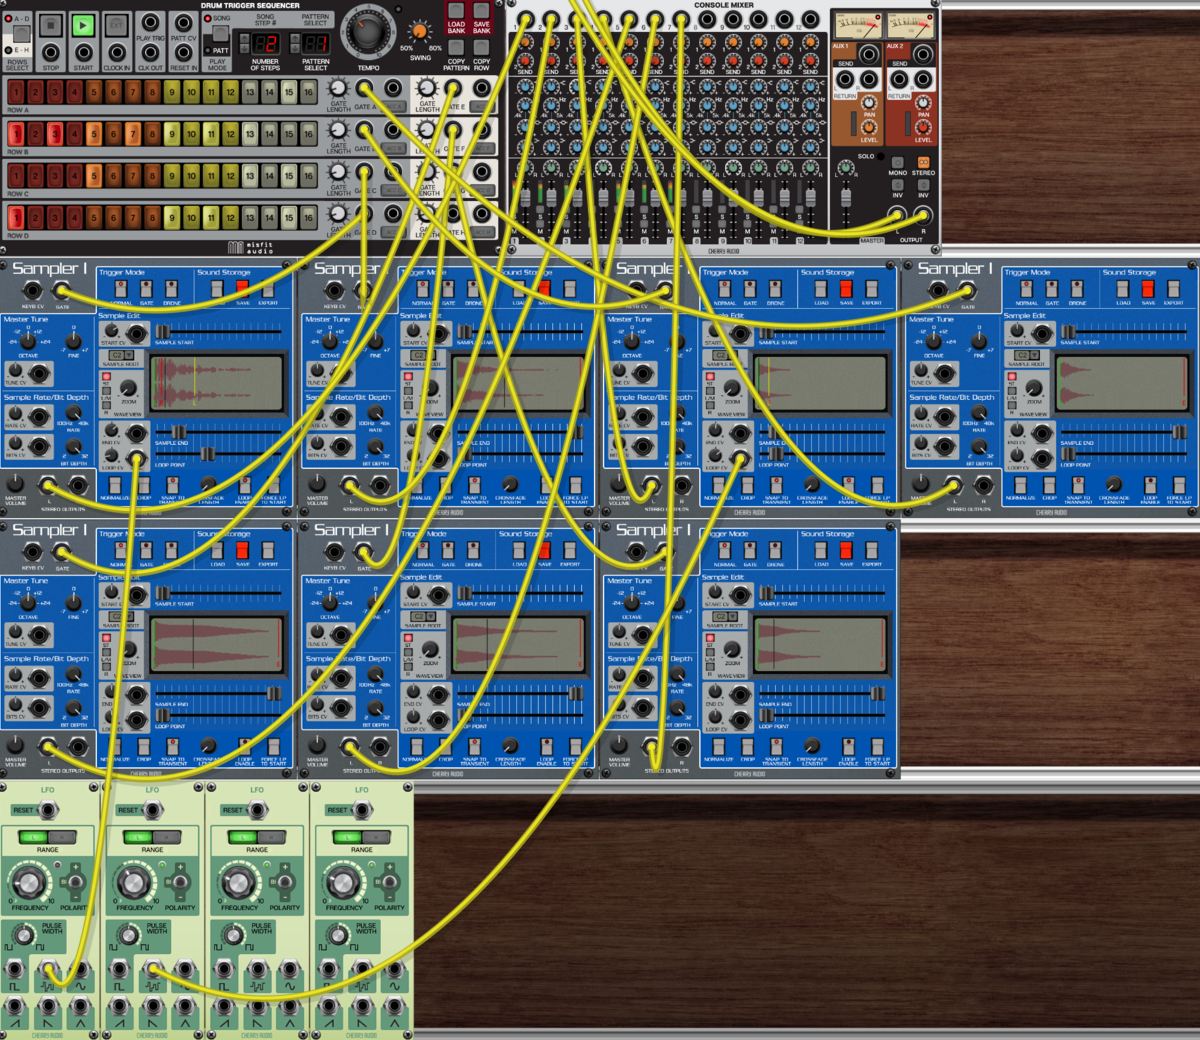Click the Copy Row button
1200x1040 pixels.
pyautogui.click(x=481, y=48)
